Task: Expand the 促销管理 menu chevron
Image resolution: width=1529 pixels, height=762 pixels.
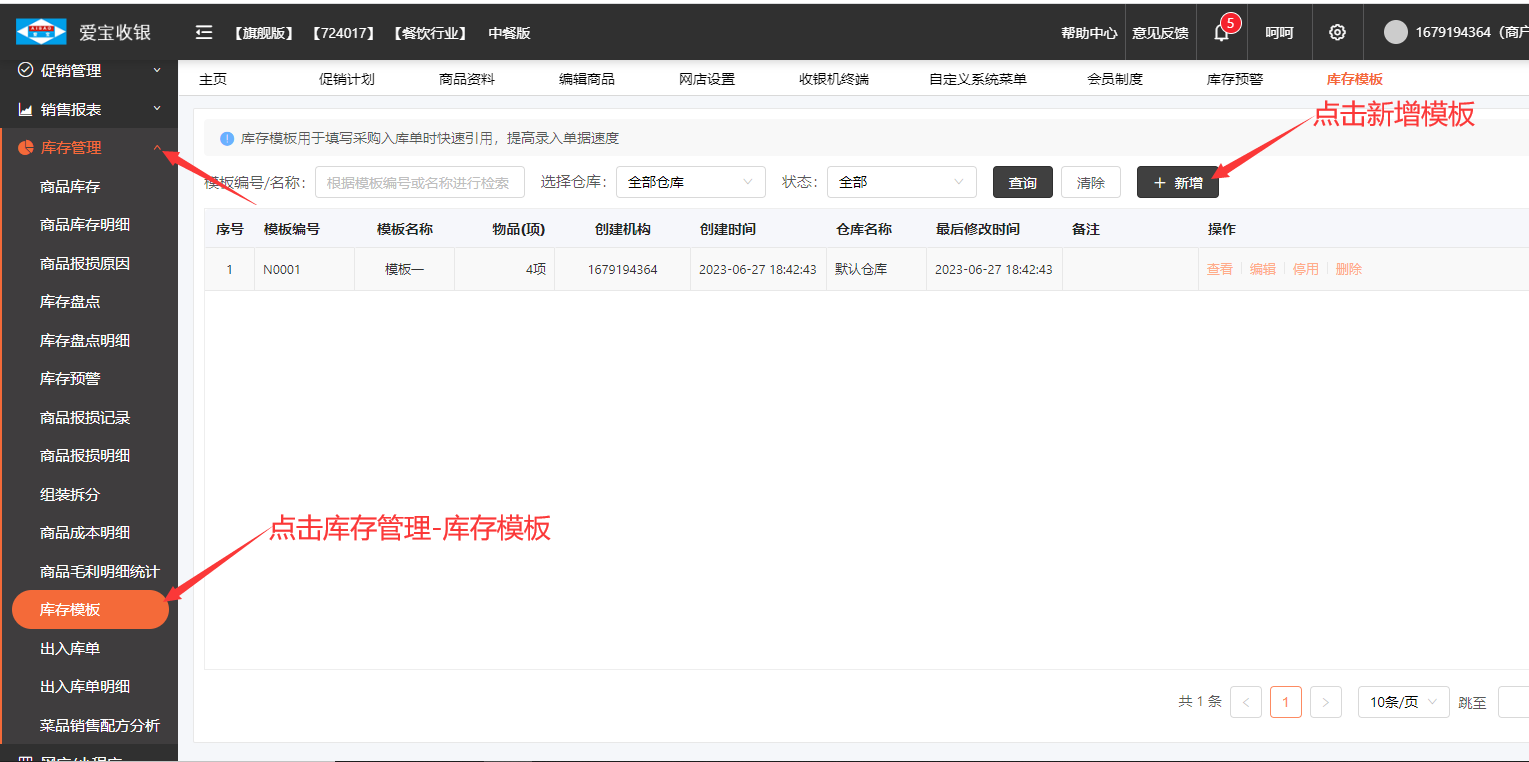Action: click(157, 71)
